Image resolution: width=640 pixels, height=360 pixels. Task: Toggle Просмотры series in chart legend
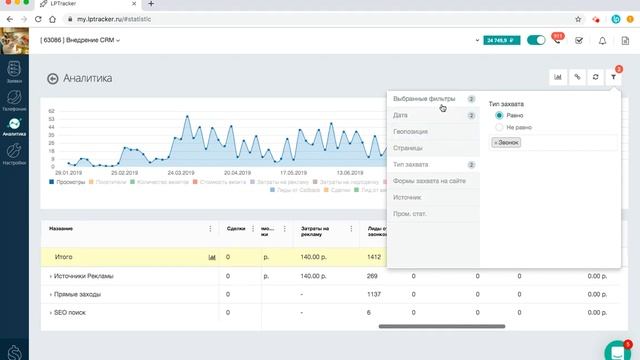point(67,182)
